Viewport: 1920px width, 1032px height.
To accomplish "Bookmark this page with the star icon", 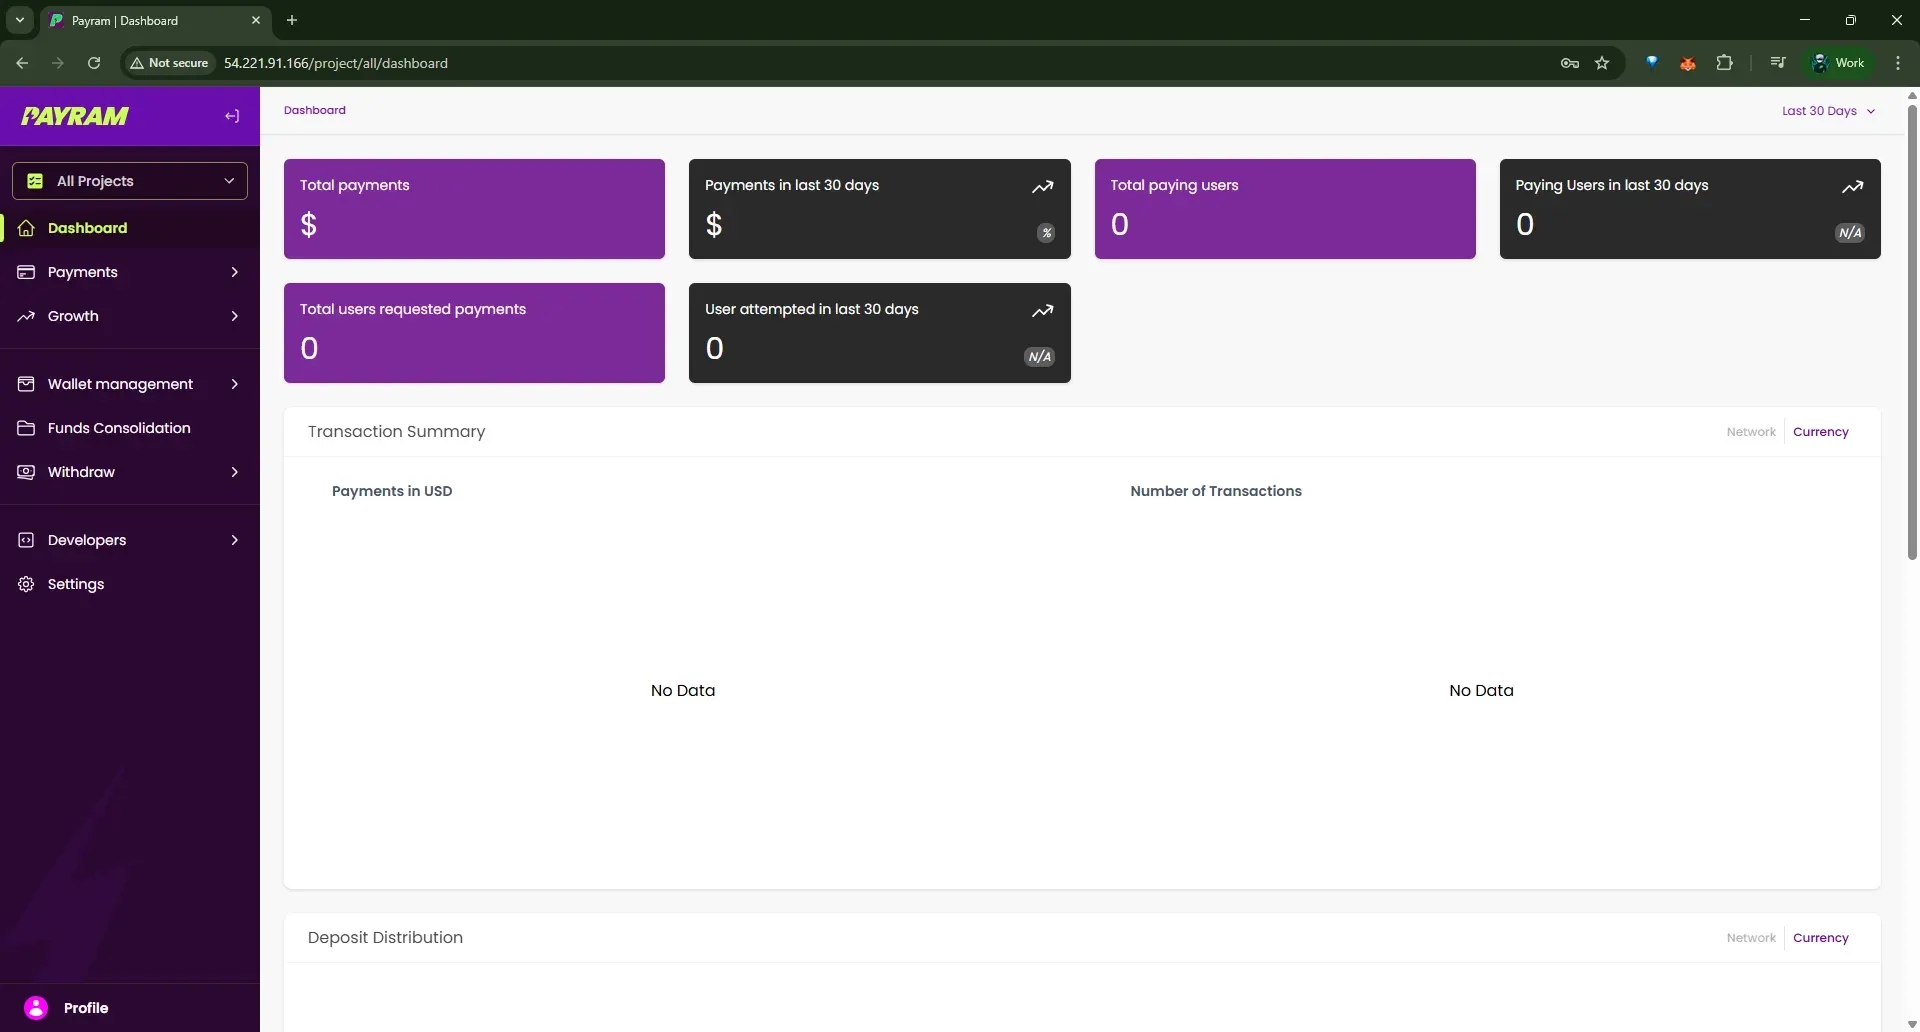I will coord(1602,63).
